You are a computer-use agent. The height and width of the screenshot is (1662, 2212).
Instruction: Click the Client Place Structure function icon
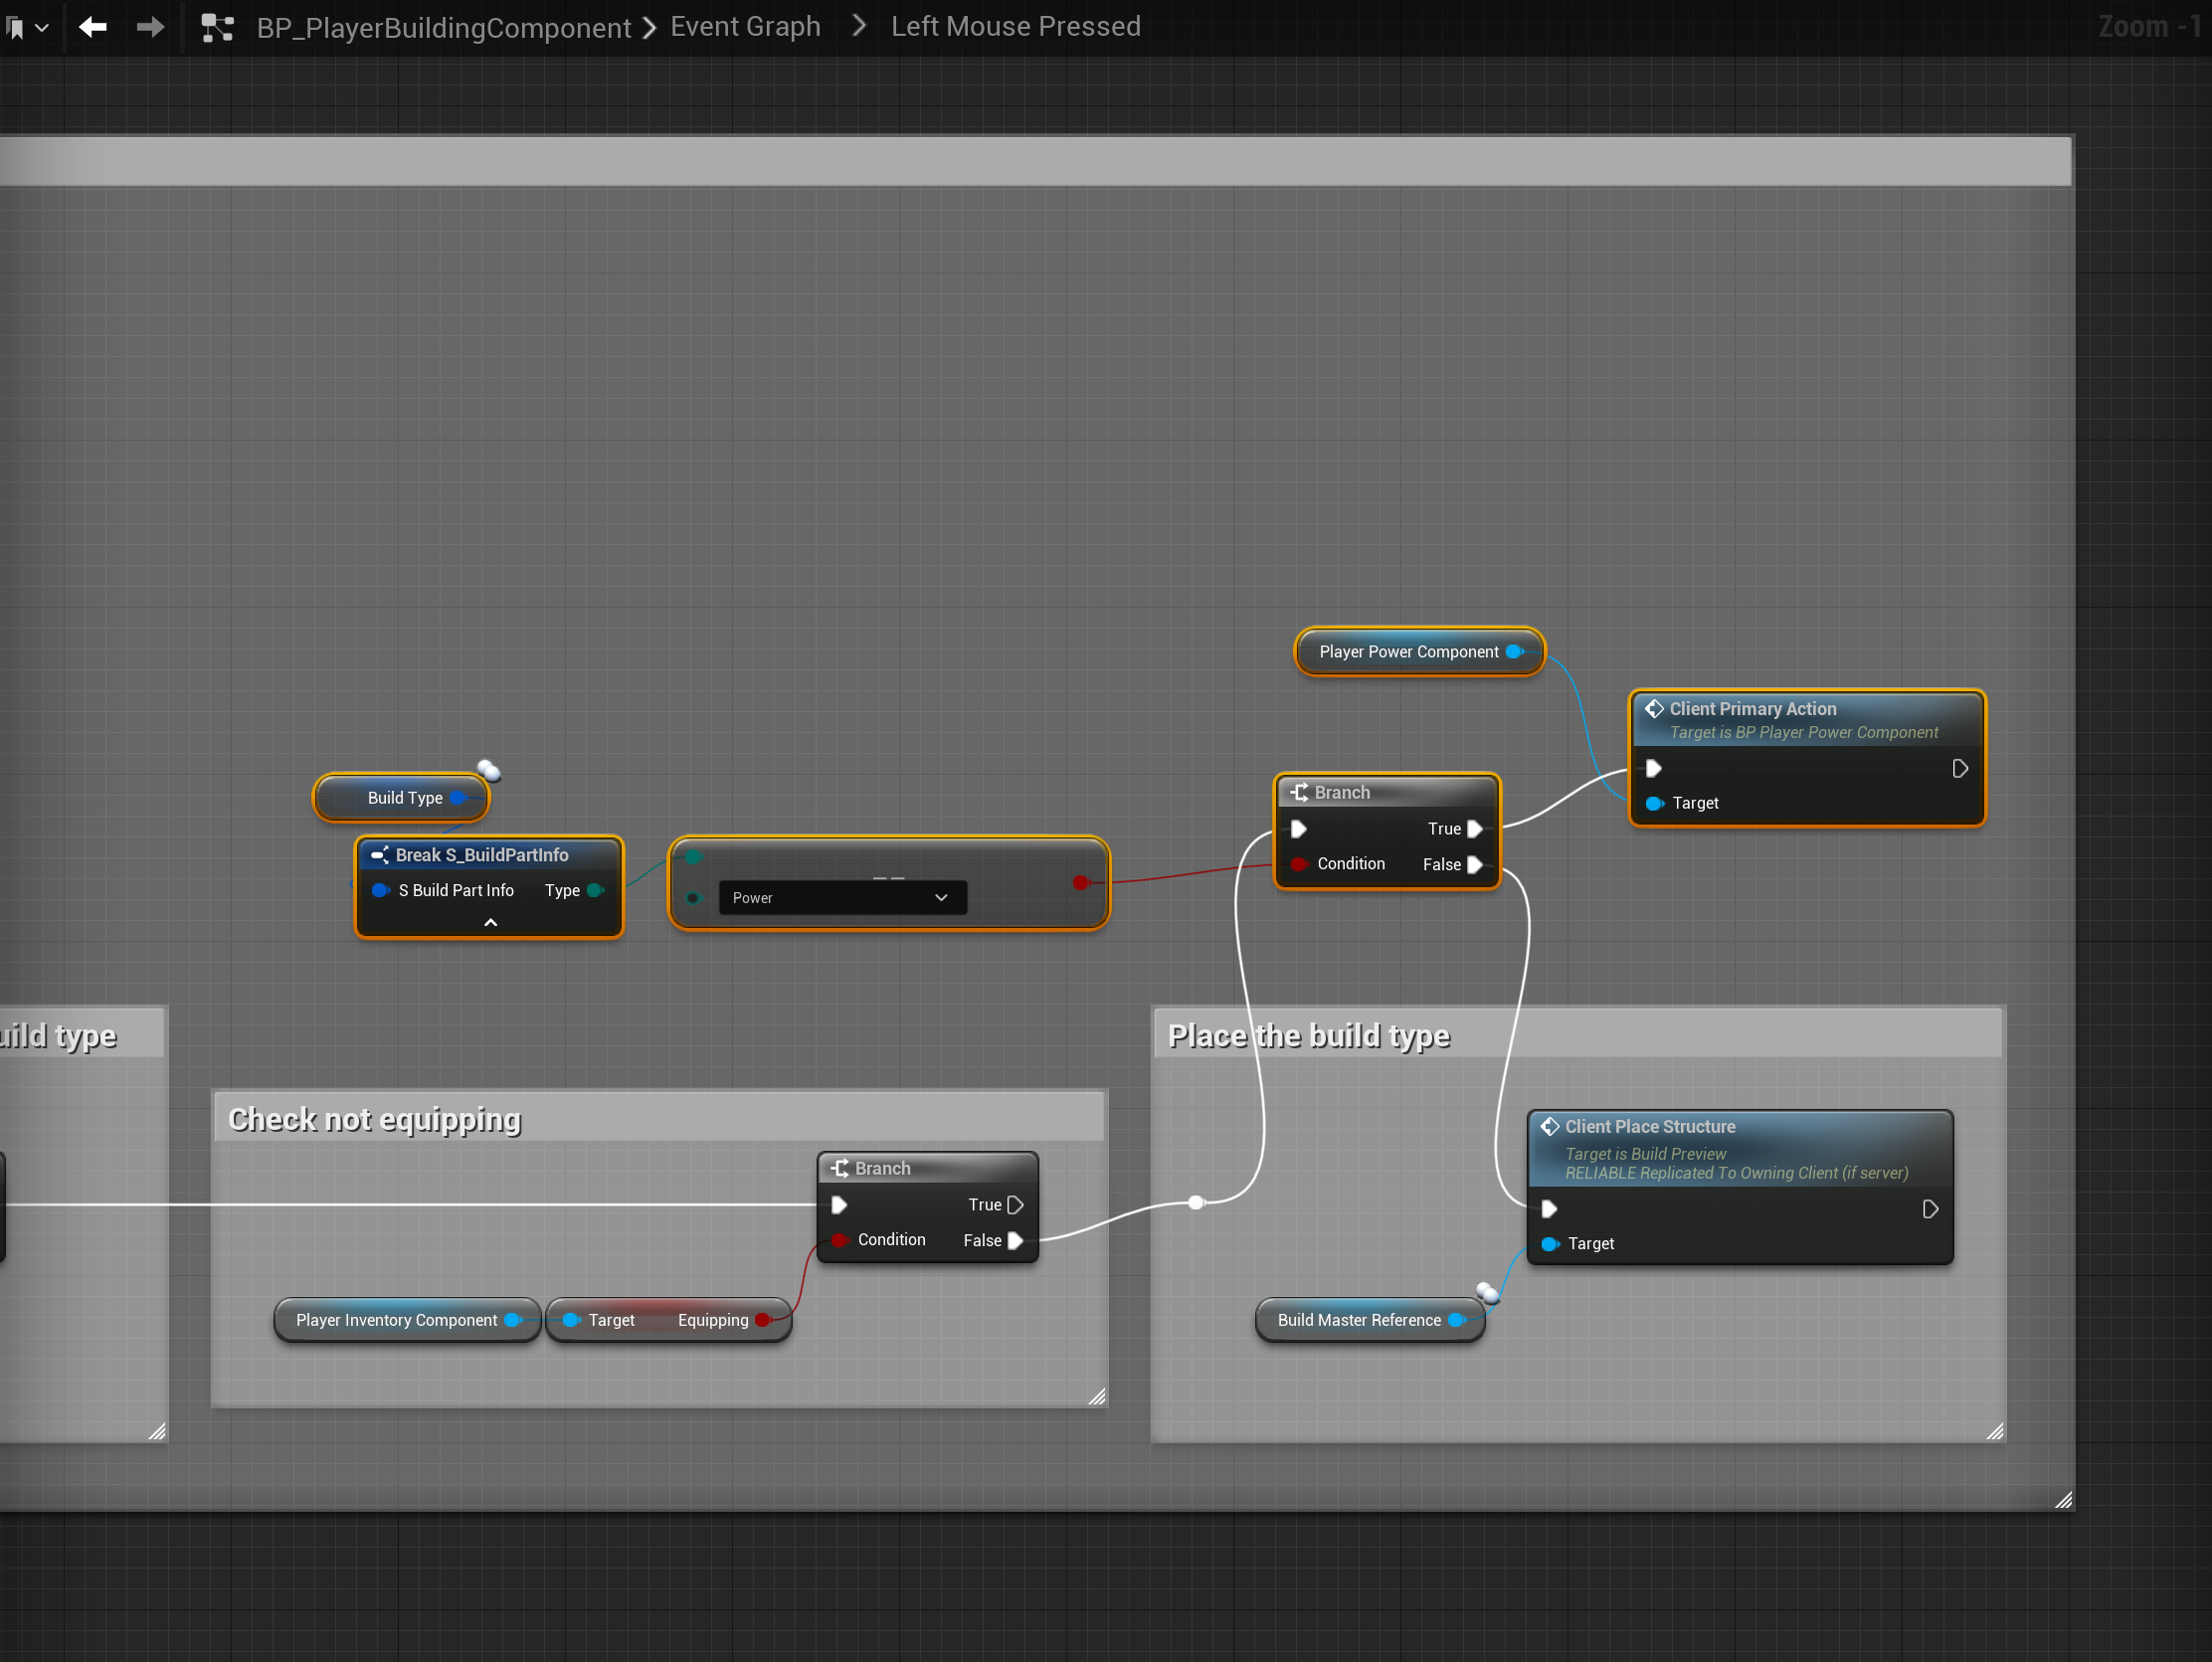click(1550, 1127)
